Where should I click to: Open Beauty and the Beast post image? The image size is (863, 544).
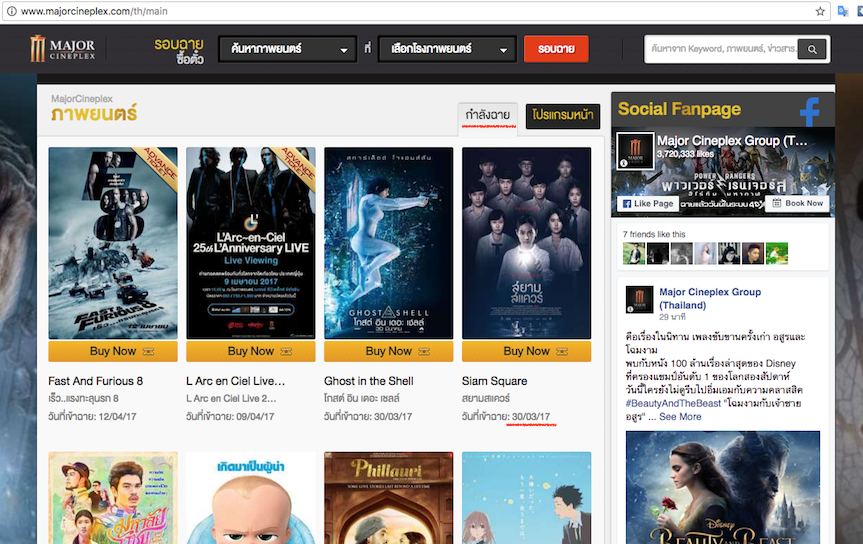point(723,487)
